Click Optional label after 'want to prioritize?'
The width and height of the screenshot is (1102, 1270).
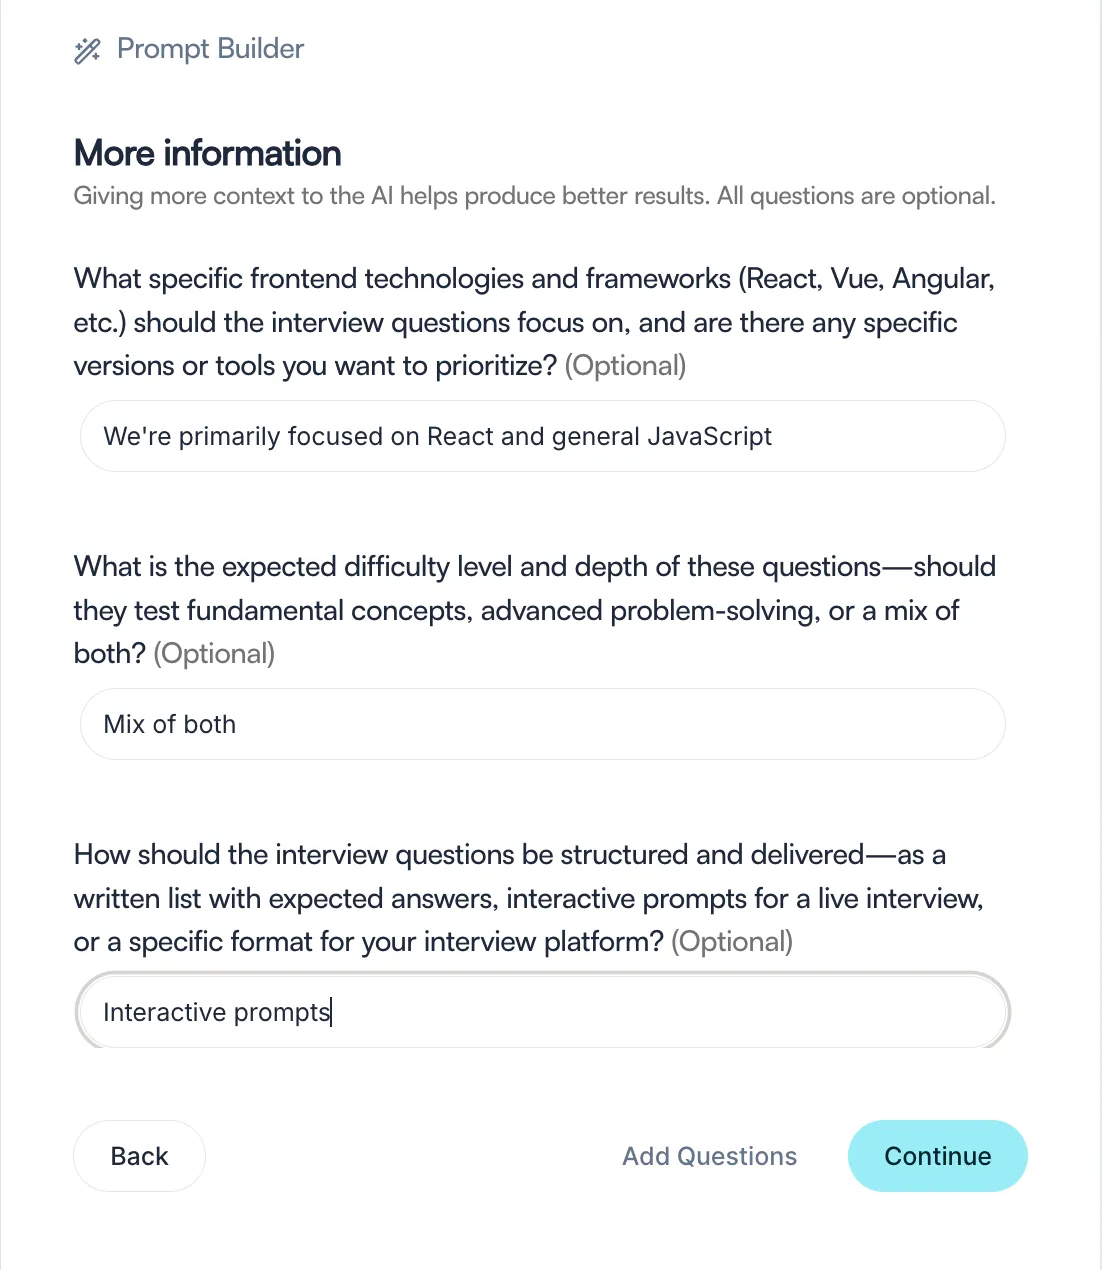click(625, 366)
